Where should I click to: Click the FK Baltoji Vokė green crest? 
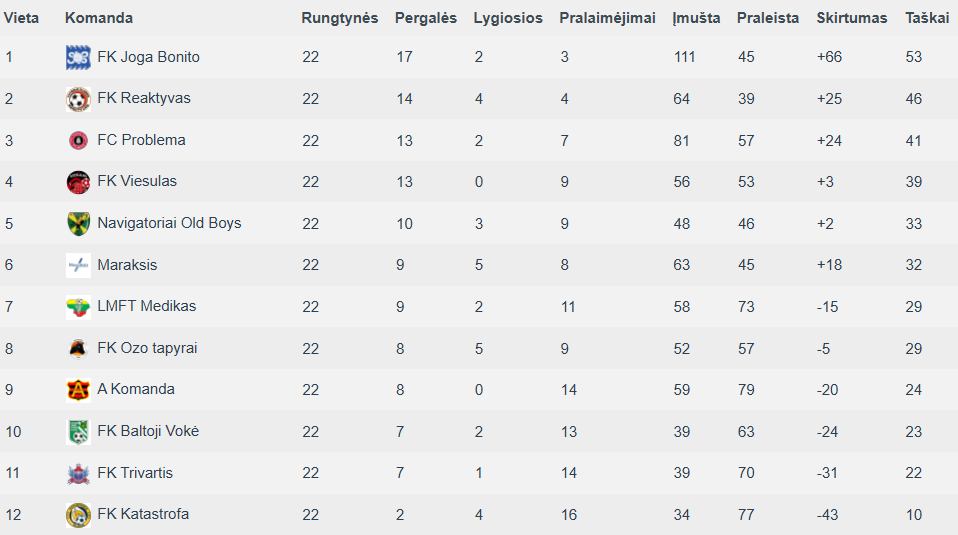(78, 431)
